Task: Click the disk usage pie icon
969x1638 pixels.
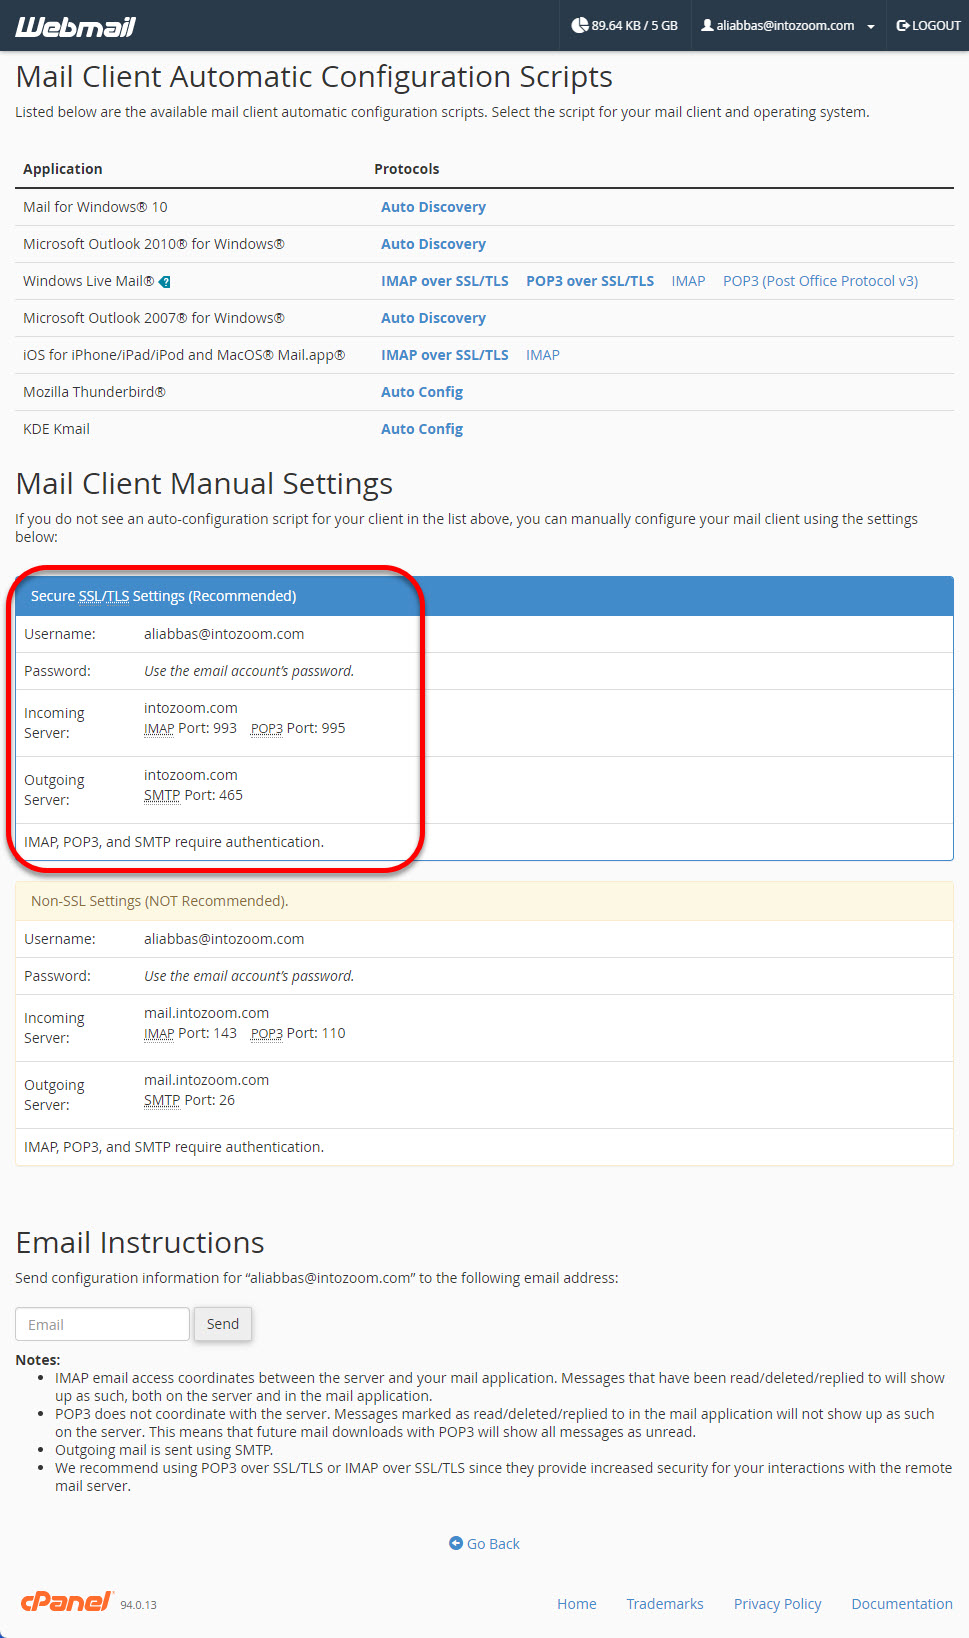Action: (579, 25)
